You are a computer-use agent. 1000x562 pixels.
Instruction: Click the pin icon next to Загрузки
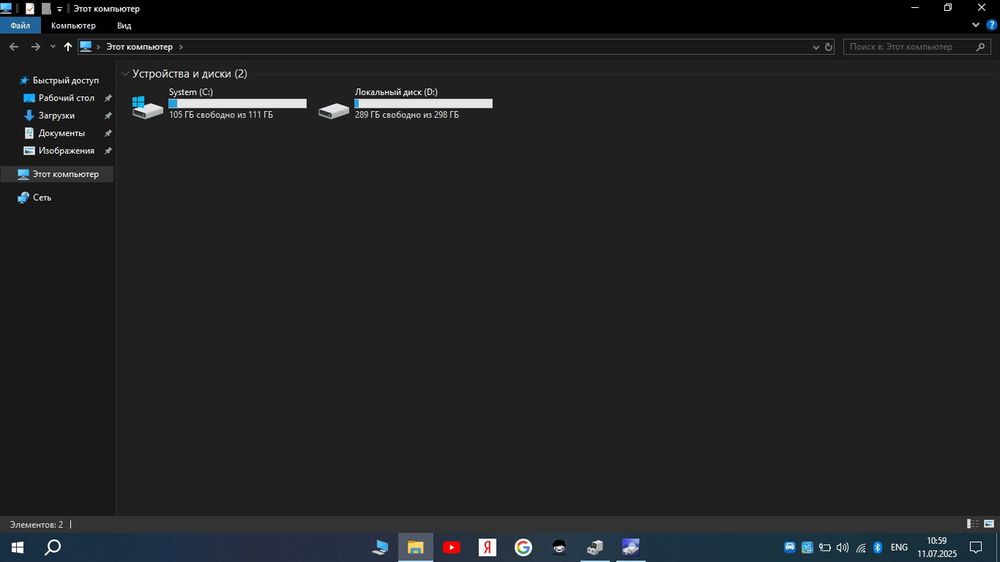point(108,115)
